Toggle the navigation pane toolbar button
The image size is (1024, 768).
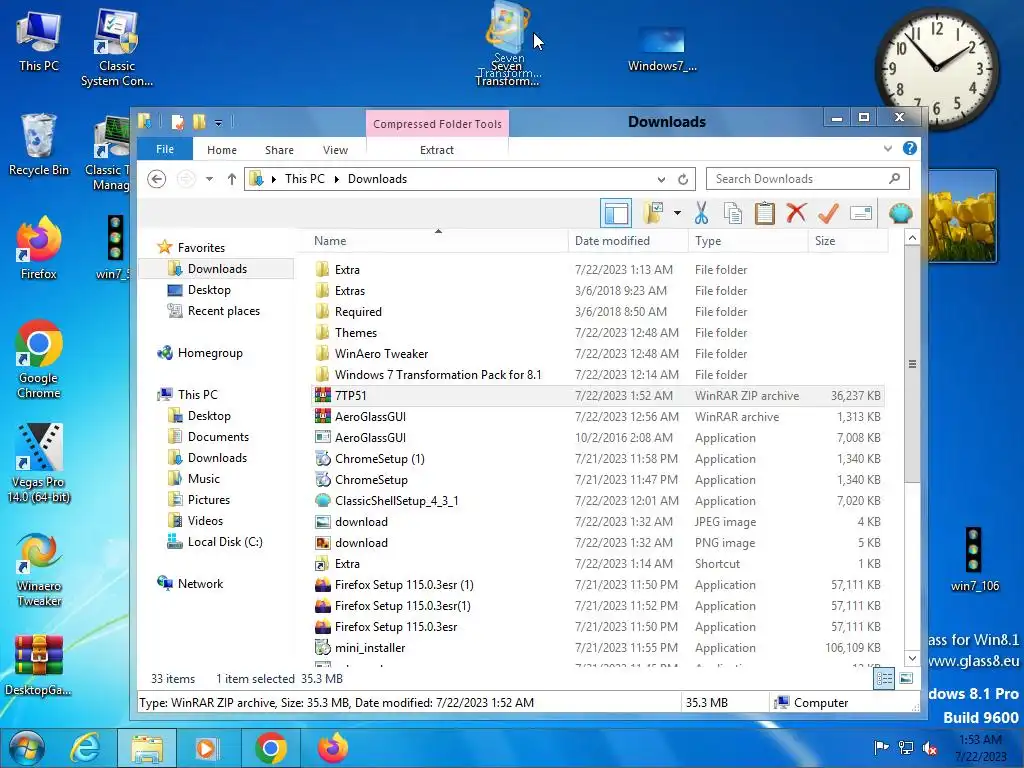[616, 213]
